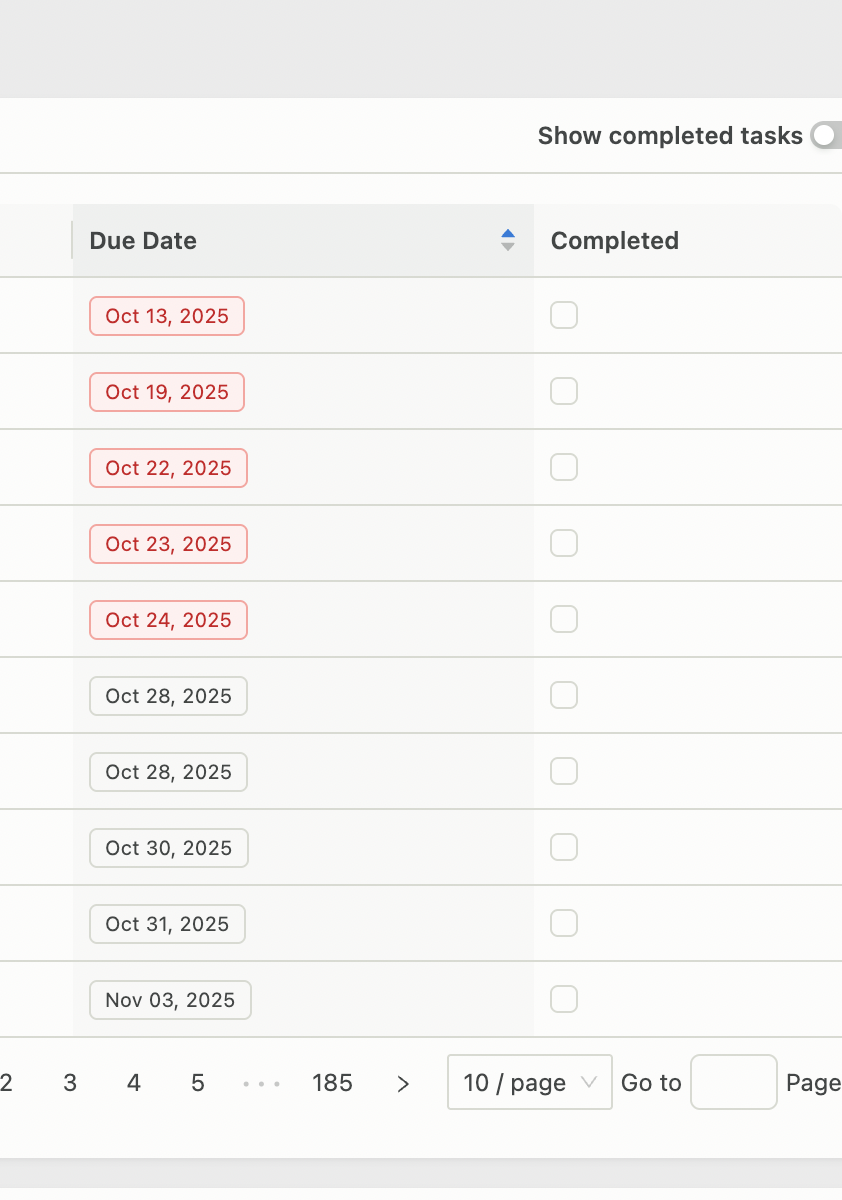Check the Completed box for Oct 13, 2025
Screen dimensions: 842x1200
coord(564,316)
